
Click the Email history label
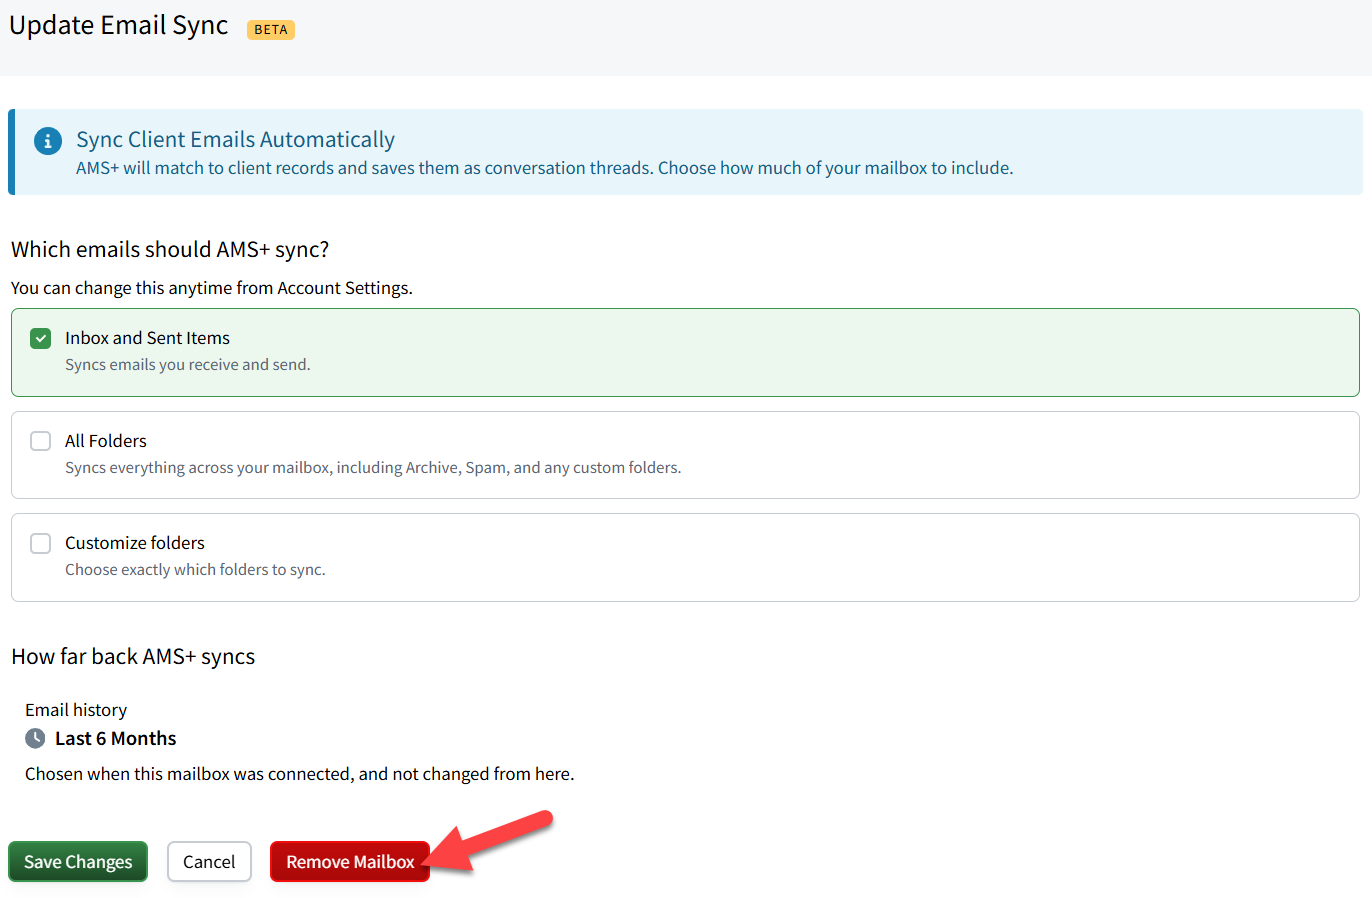click(76, 710)
